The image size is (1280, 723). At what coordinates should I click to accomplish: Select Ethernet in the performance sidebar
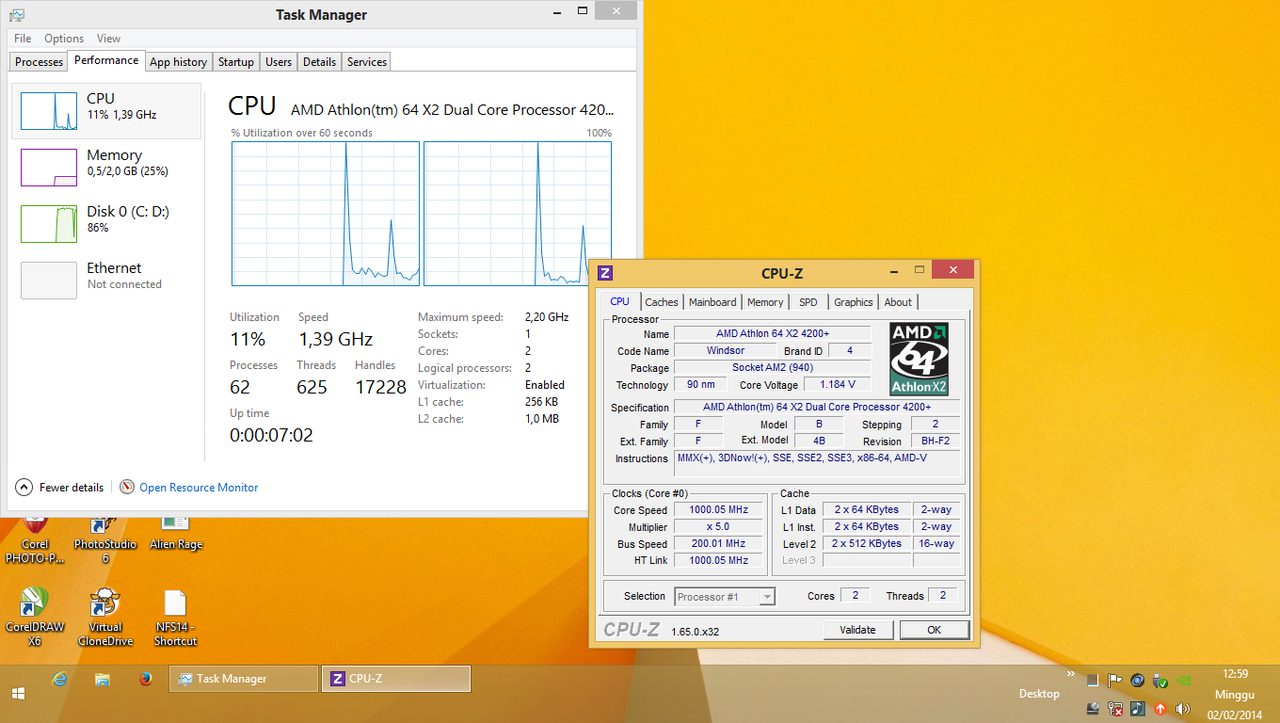[x=106, y=280]
